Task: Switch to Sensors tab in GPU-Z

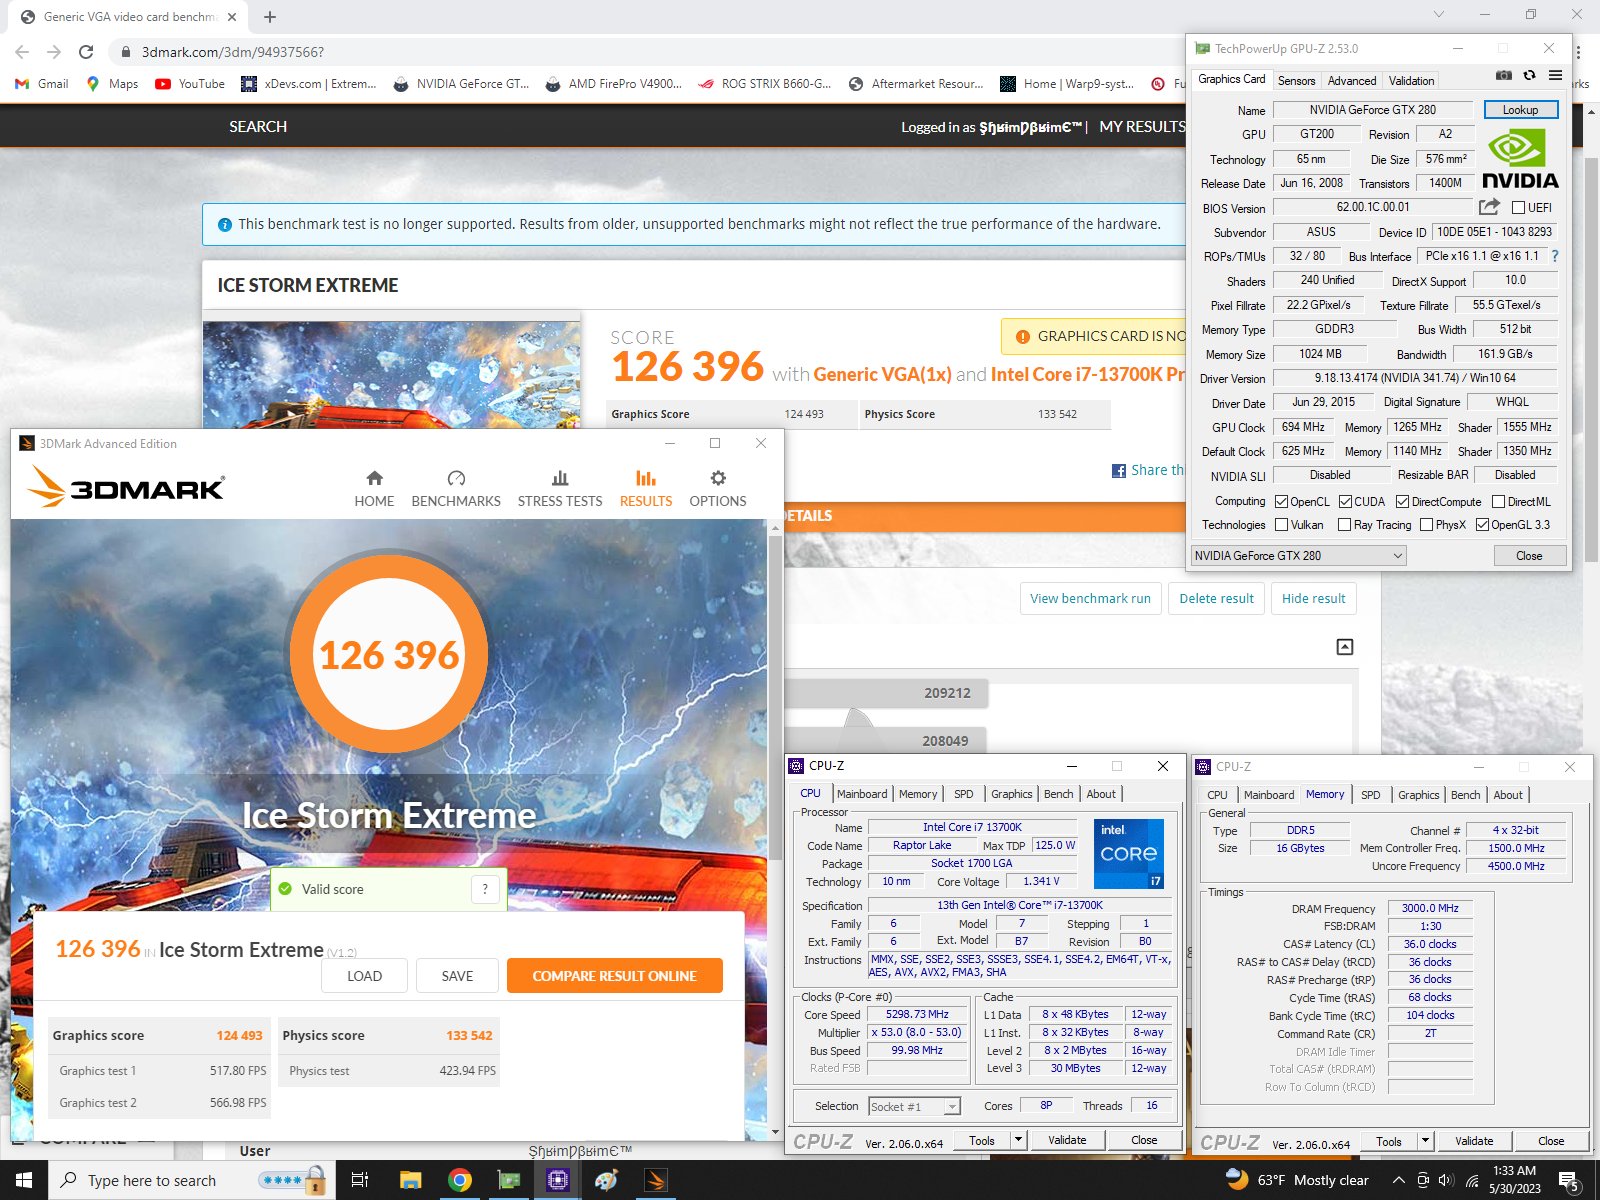Action: click(x=1296, y=81)
